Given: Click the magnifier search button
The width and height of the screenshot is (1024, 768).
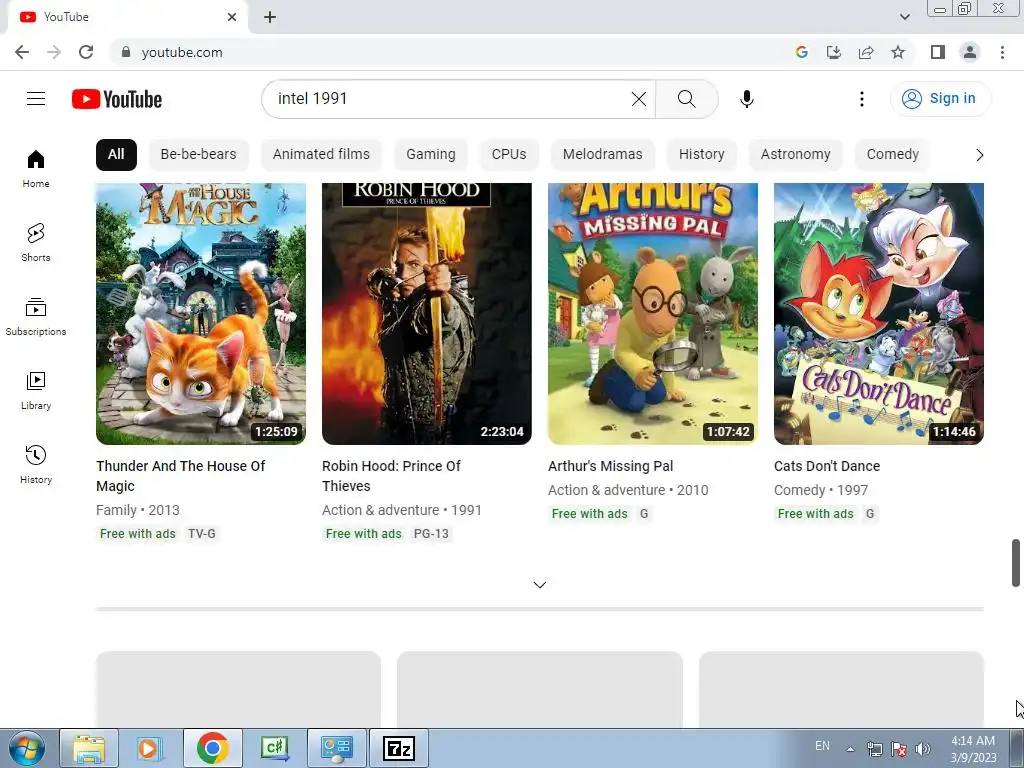Looking at the screenshot, I should coord(686,99).
